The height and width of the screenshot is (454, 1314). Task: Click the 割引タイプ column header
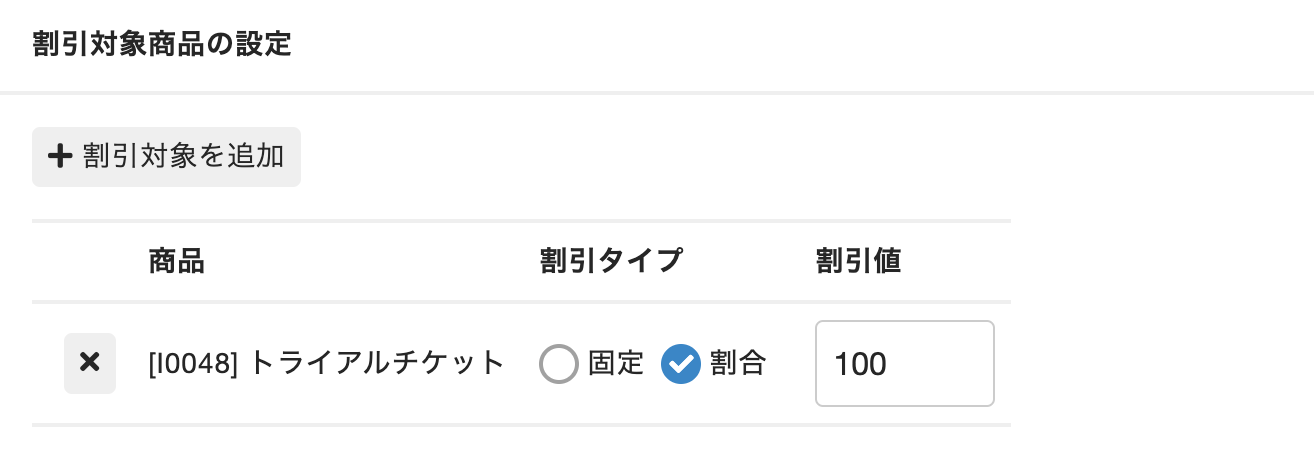pos(610,261)
